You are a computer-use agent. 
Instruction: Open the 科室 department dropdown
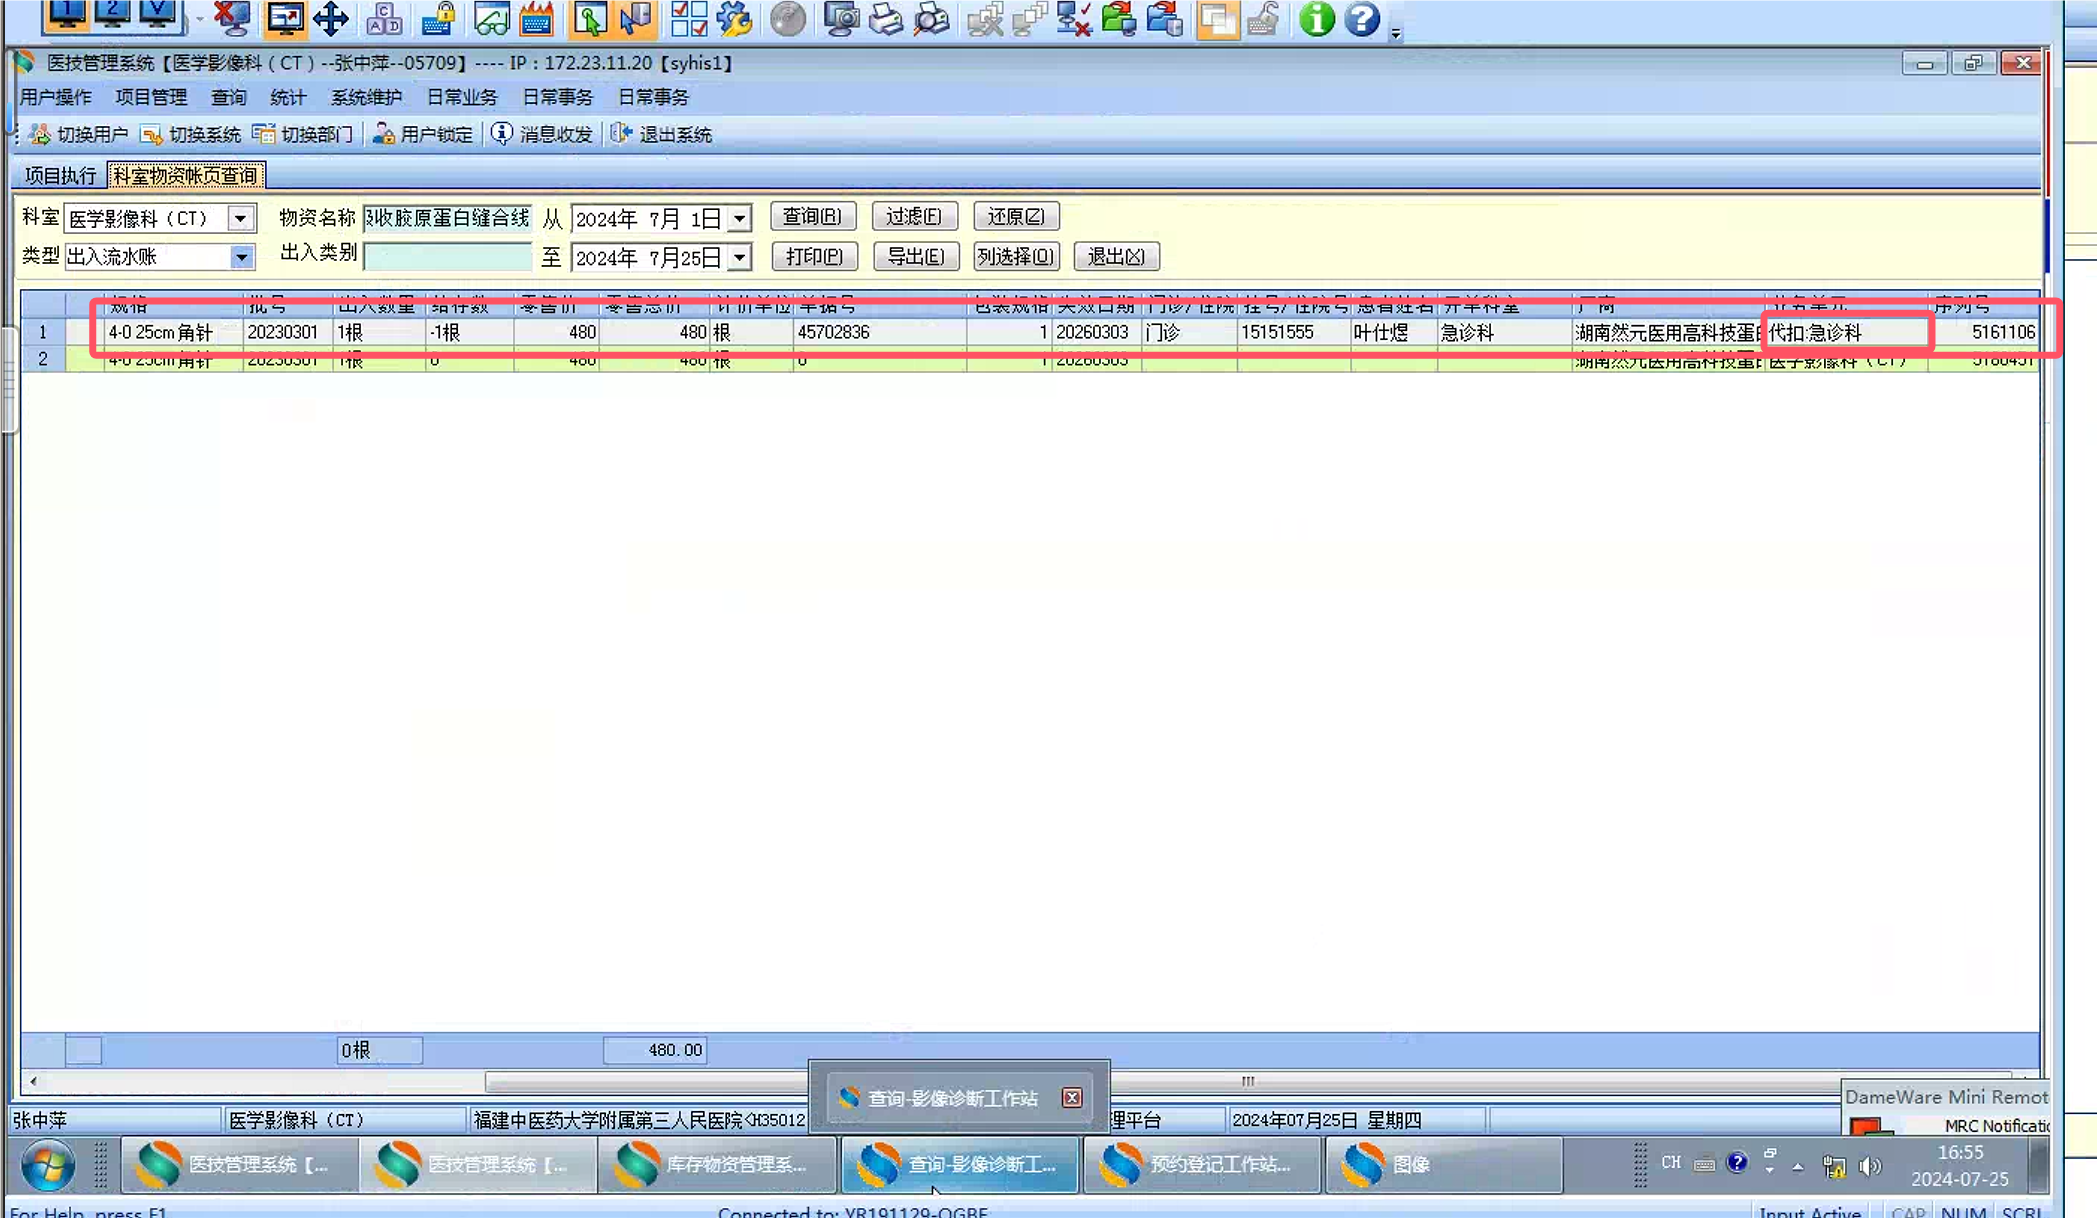240,218
